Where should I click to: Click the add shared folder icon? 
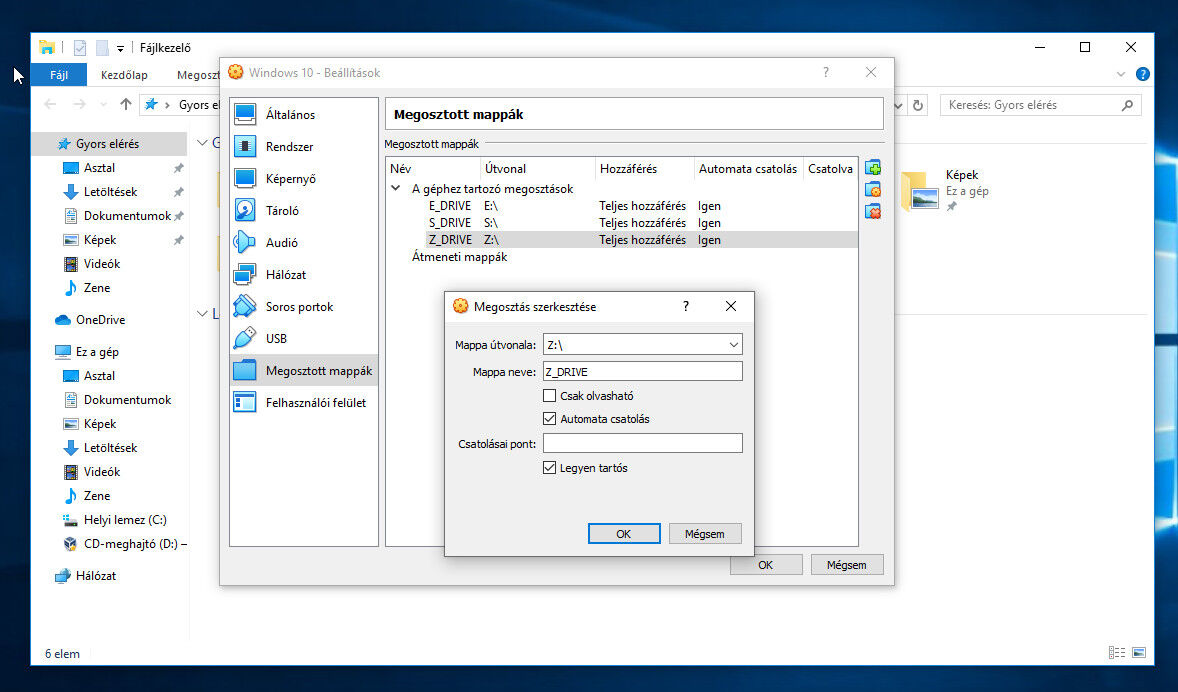872,168
